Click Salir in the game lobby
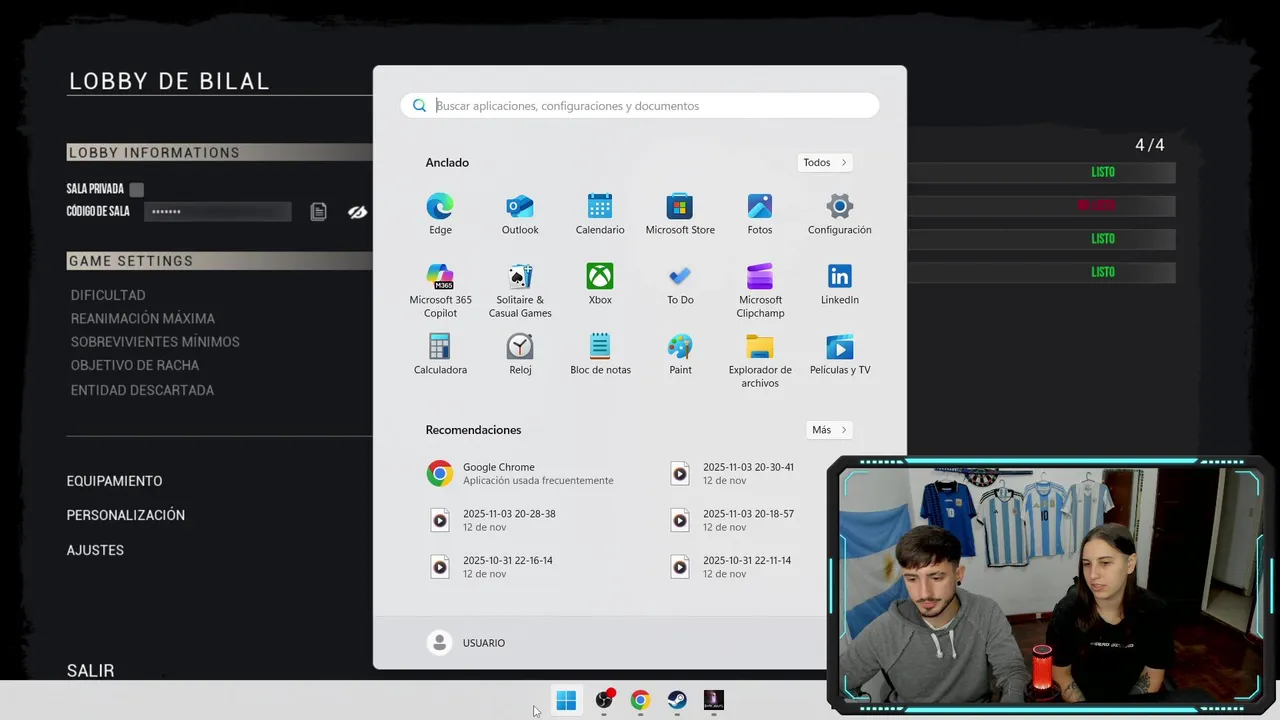This screenshot has height=720, width=1280. pos(90,671)
